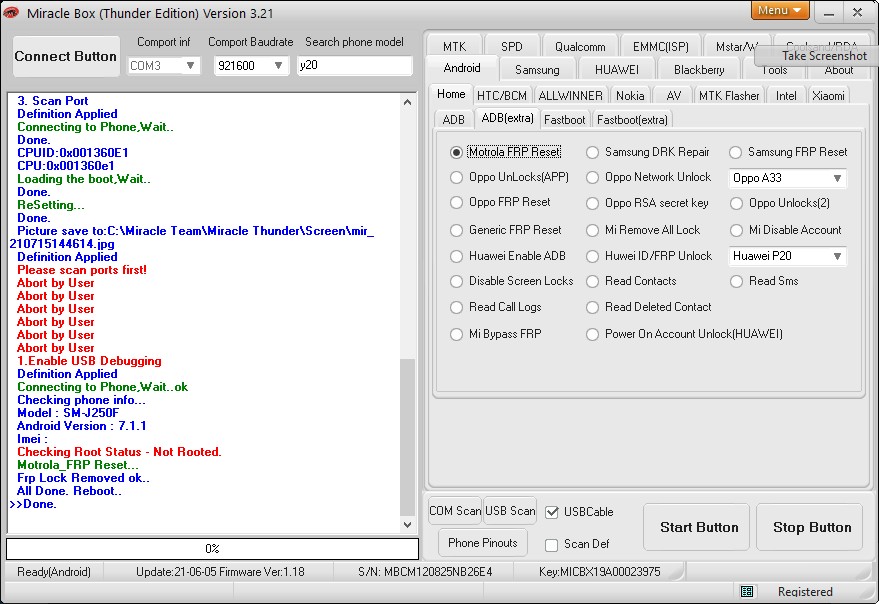Choose the Mi Bypass FRP option
Image resolution: width=879 pixels, height=604 pixels.
click(456, 334)
